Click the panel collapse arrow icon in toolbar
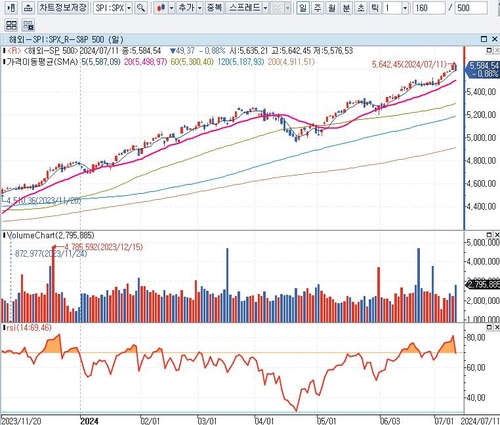The height and width of the screenshot is (425, 500). [11, 8]
